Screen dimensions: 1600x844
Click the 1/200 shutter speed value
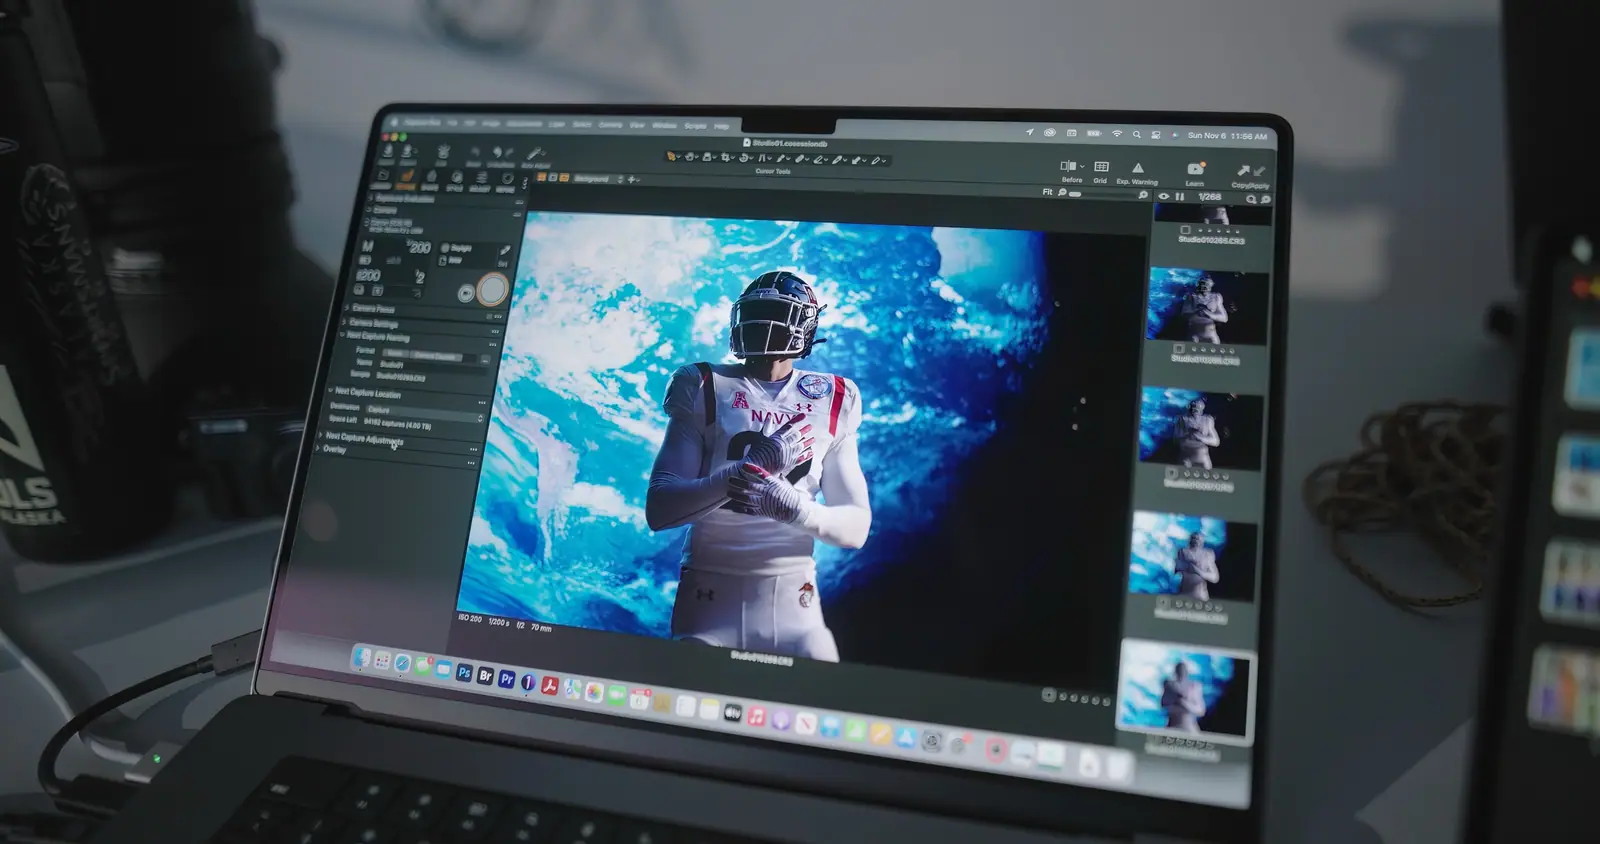[418, 247]
